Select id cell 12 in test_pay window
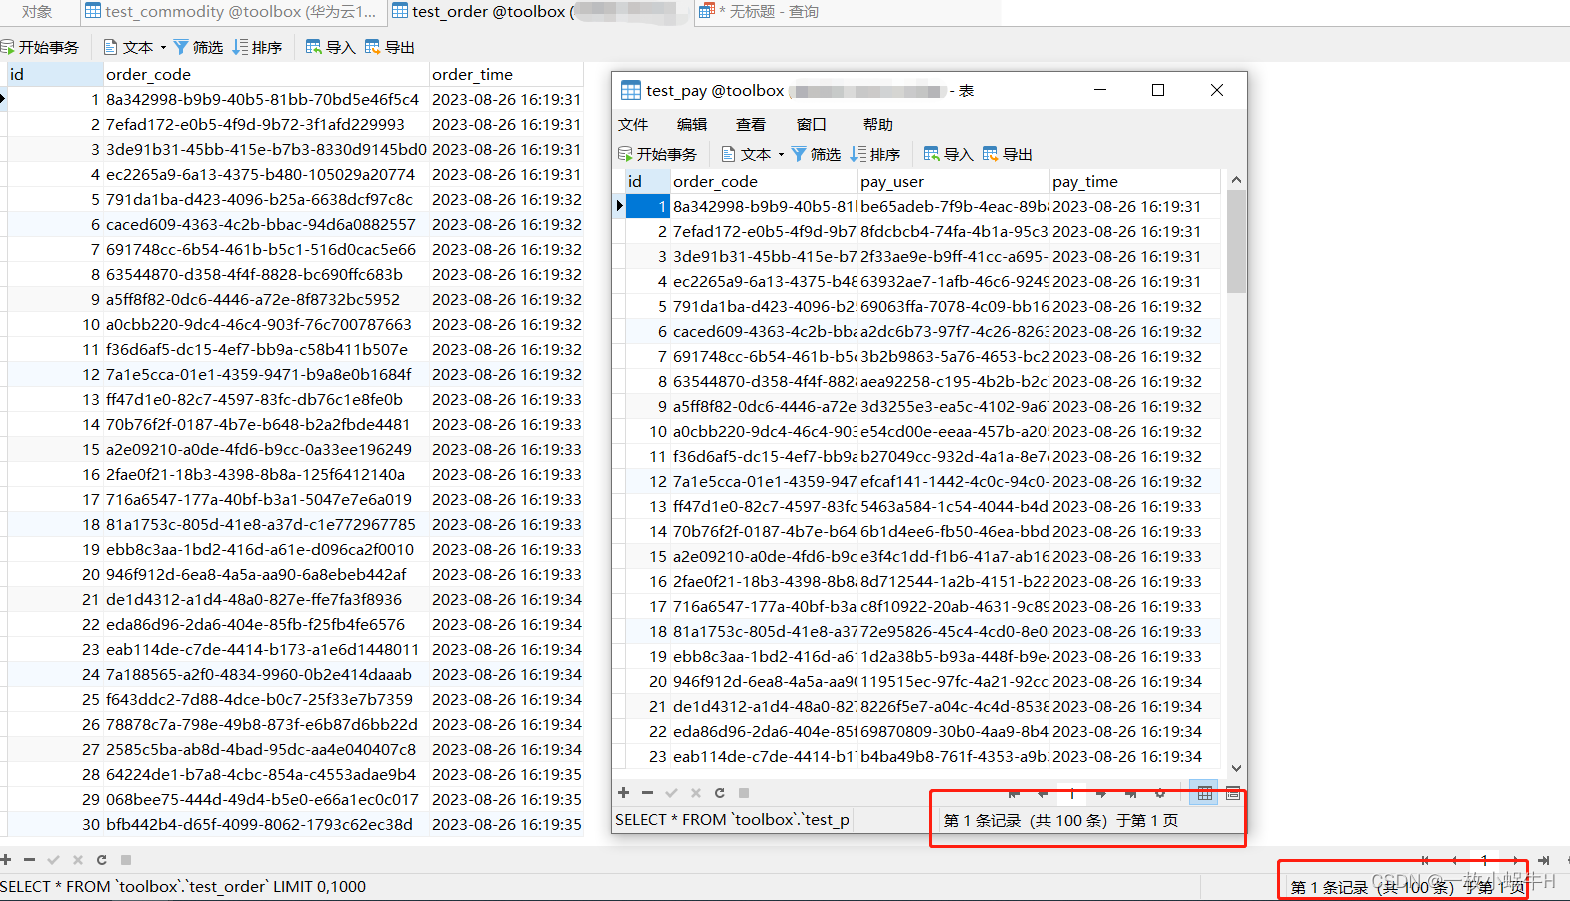The height and width of the screenshot is (901, 1570). coord(648,481)
